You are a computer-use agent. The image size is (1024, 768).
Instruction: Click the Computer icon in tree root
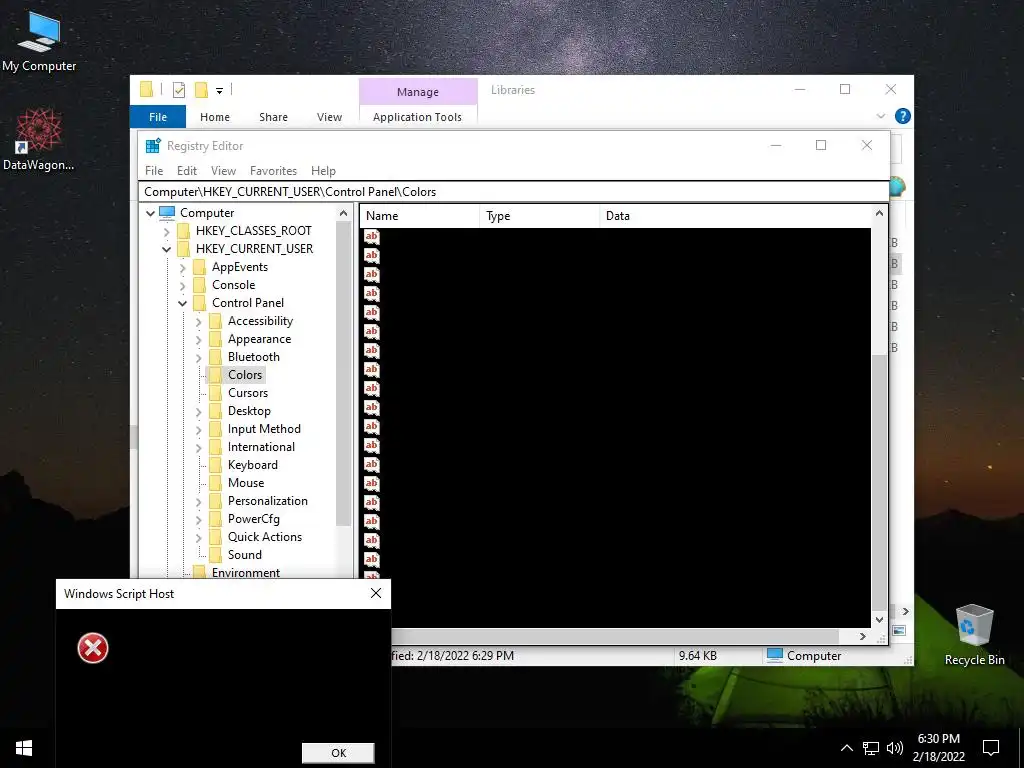coord(167,212)
